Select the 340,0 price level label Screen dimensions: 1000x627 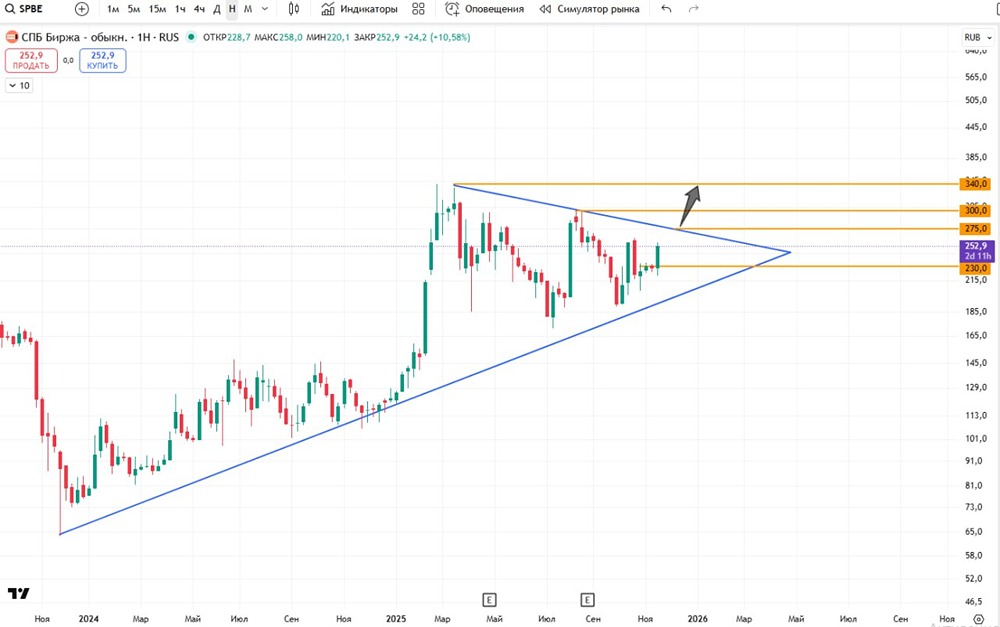click(976, 184)
